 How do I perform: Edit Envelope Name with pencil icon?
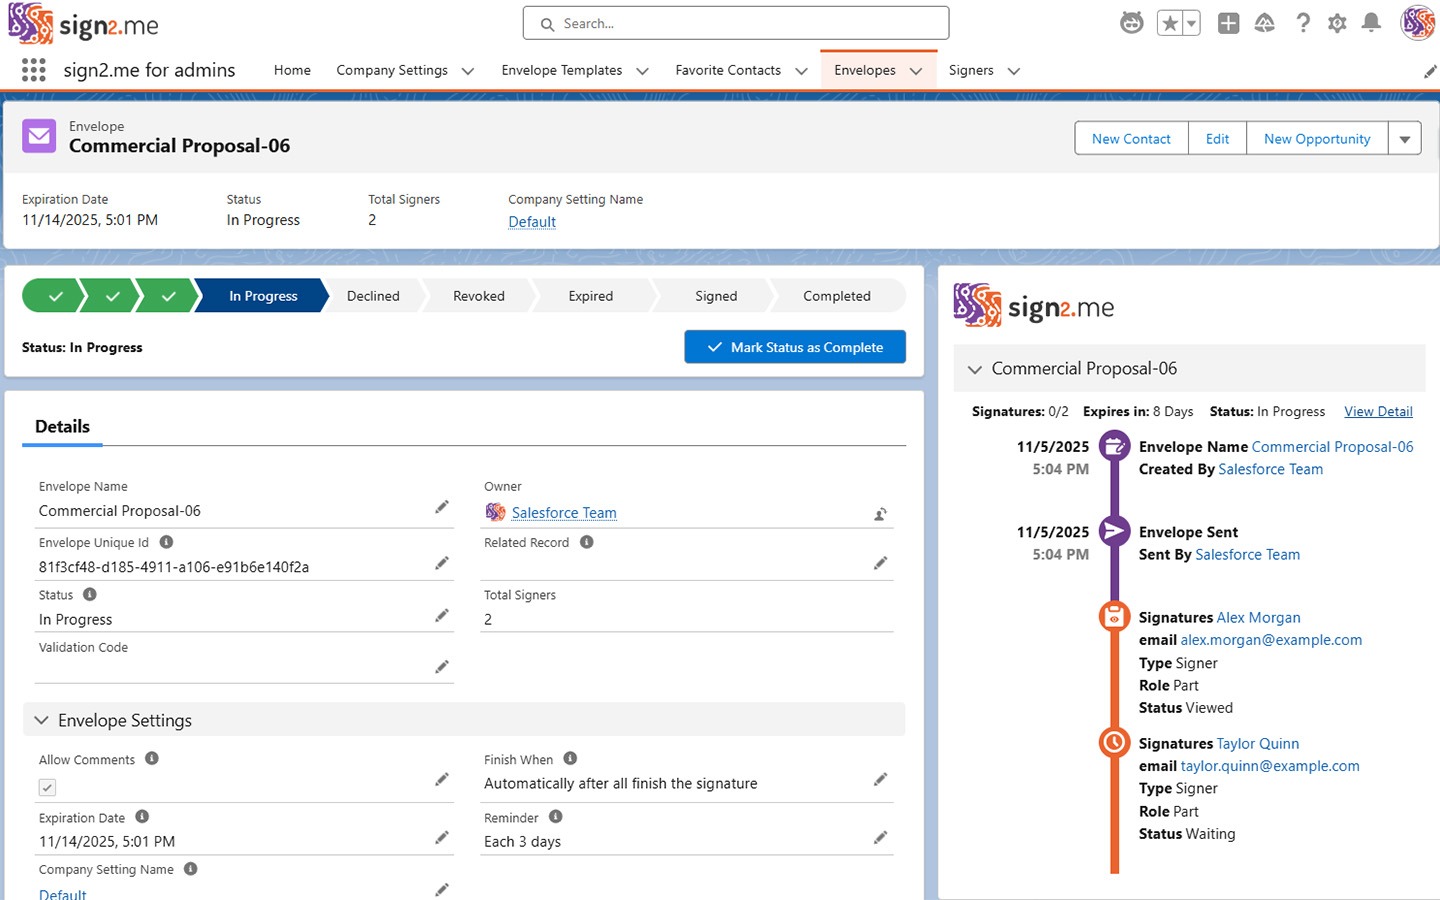pos(441,508)
